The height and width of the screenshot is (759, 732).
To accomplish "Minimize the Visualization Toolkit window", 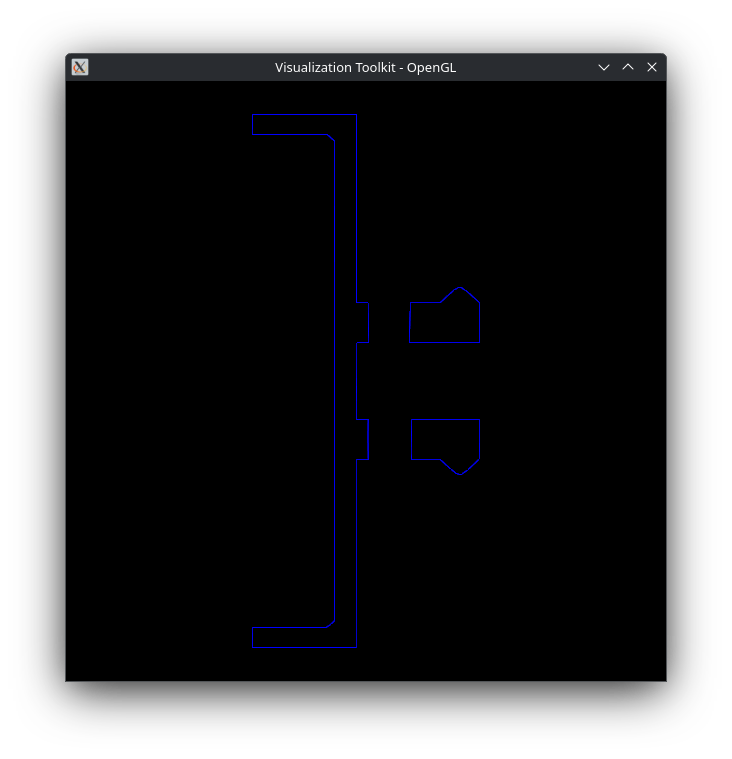I will click(604, 67).
